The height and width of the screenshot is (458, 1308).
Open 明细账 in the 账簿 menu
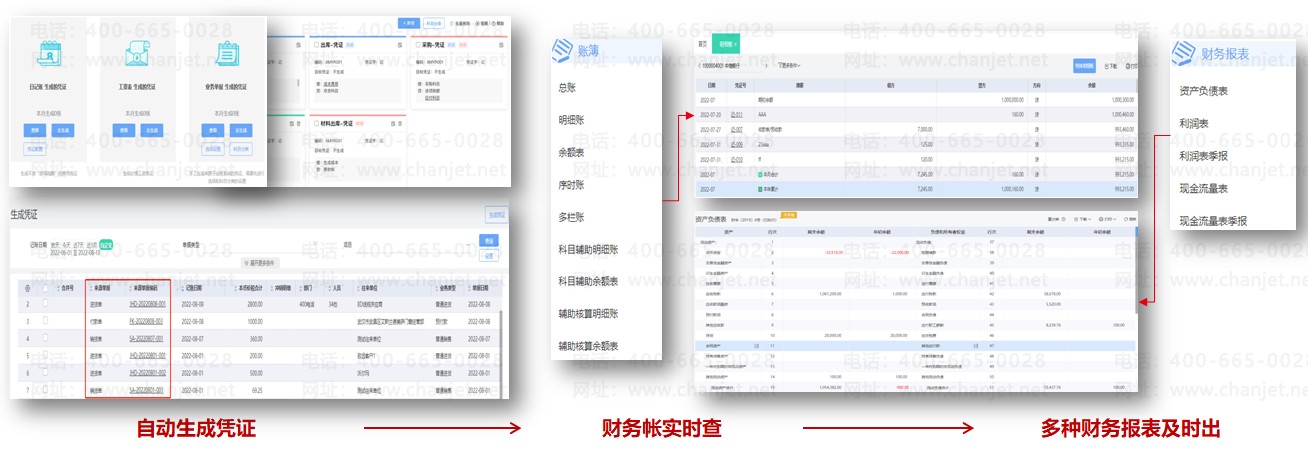572,119
